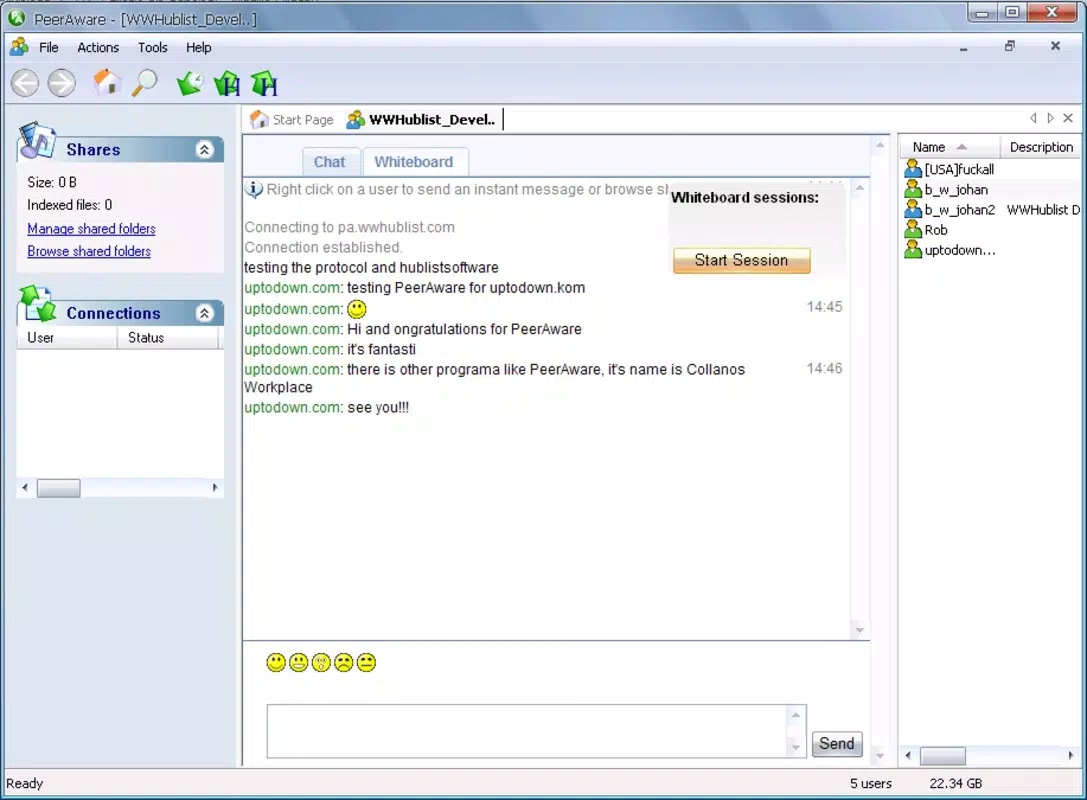Insert the smiling face emoticon
The height and width of the screenshot is (800, 1087).
coord(276,663)
